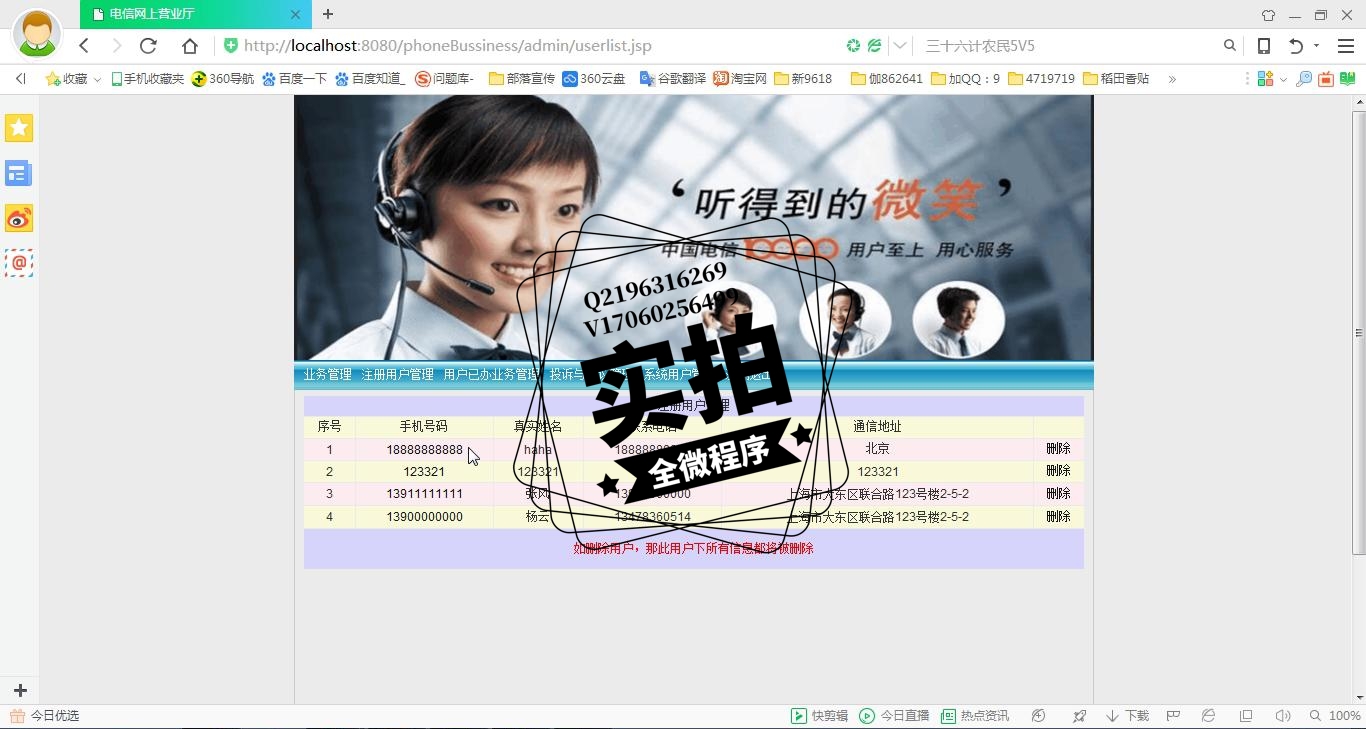The image size is (1366, 729).
Task: Open the 百度一下 bookmark
Action: tap(294, 78)
